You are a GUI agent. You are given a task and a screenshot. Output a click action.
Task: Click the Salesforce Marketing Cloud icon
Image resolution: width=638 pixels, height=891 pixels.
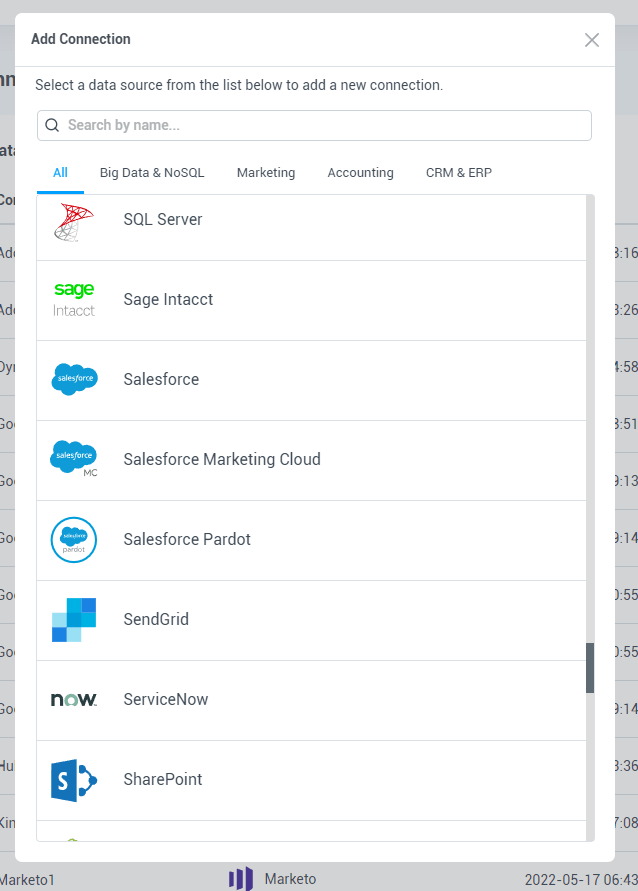pos(74,459)
